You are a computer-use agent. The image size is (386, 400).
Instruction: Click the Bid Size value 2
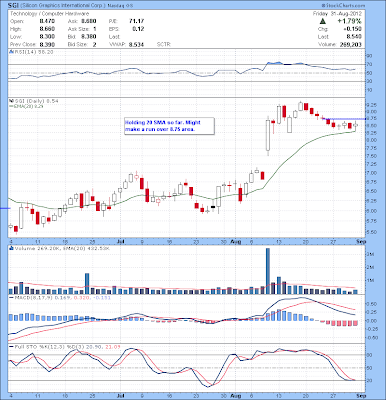(x=95, y=44)
